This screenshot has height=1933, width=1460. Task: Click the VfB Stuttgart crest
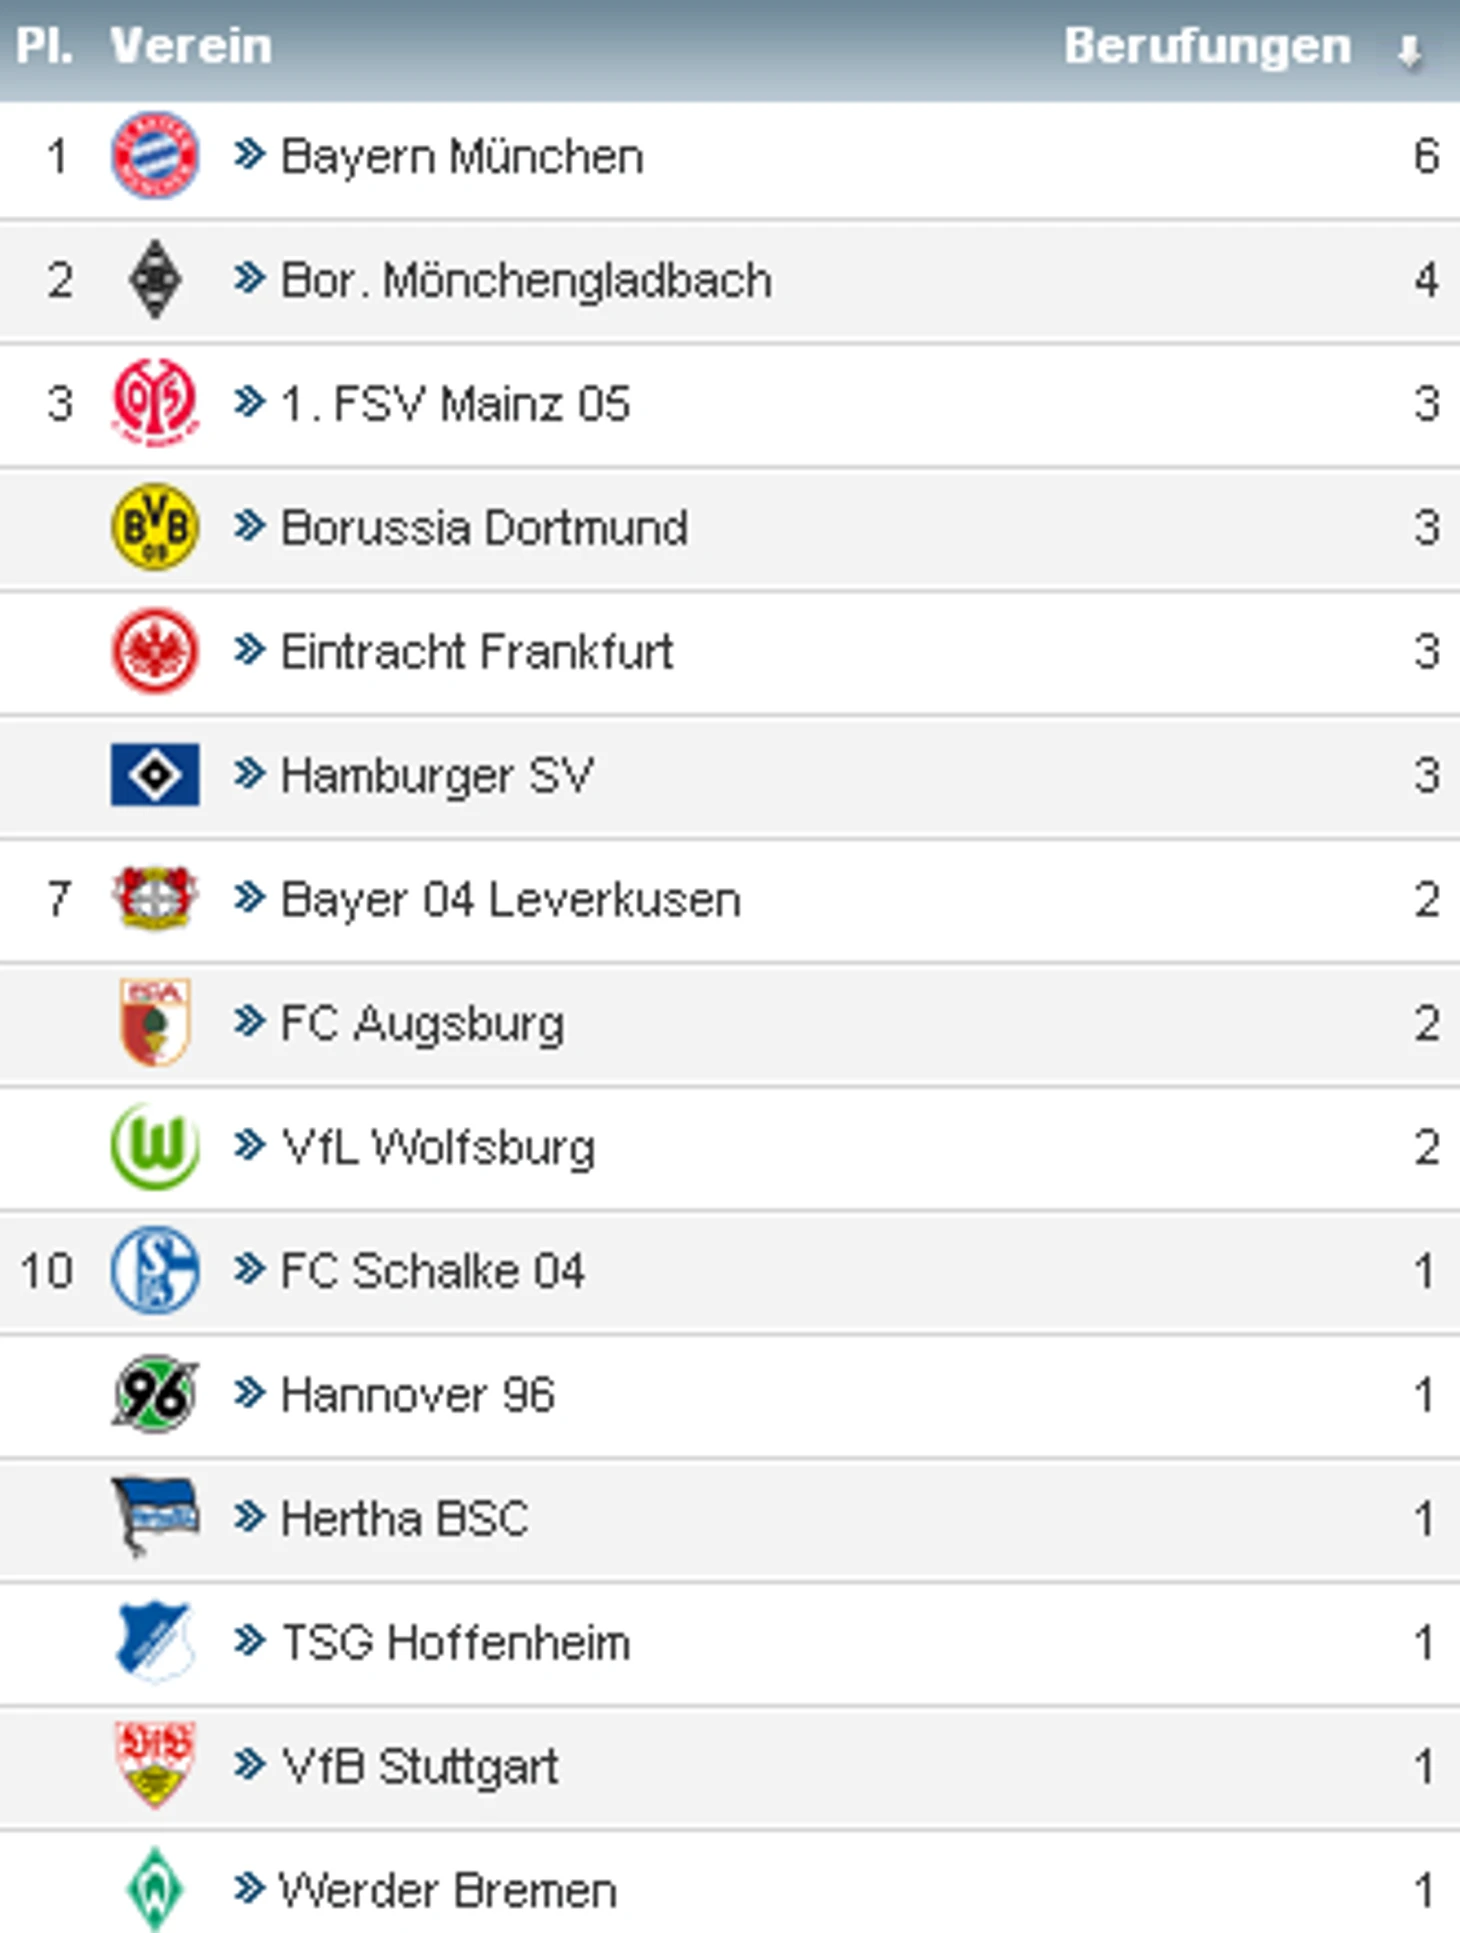(155, 1765)
